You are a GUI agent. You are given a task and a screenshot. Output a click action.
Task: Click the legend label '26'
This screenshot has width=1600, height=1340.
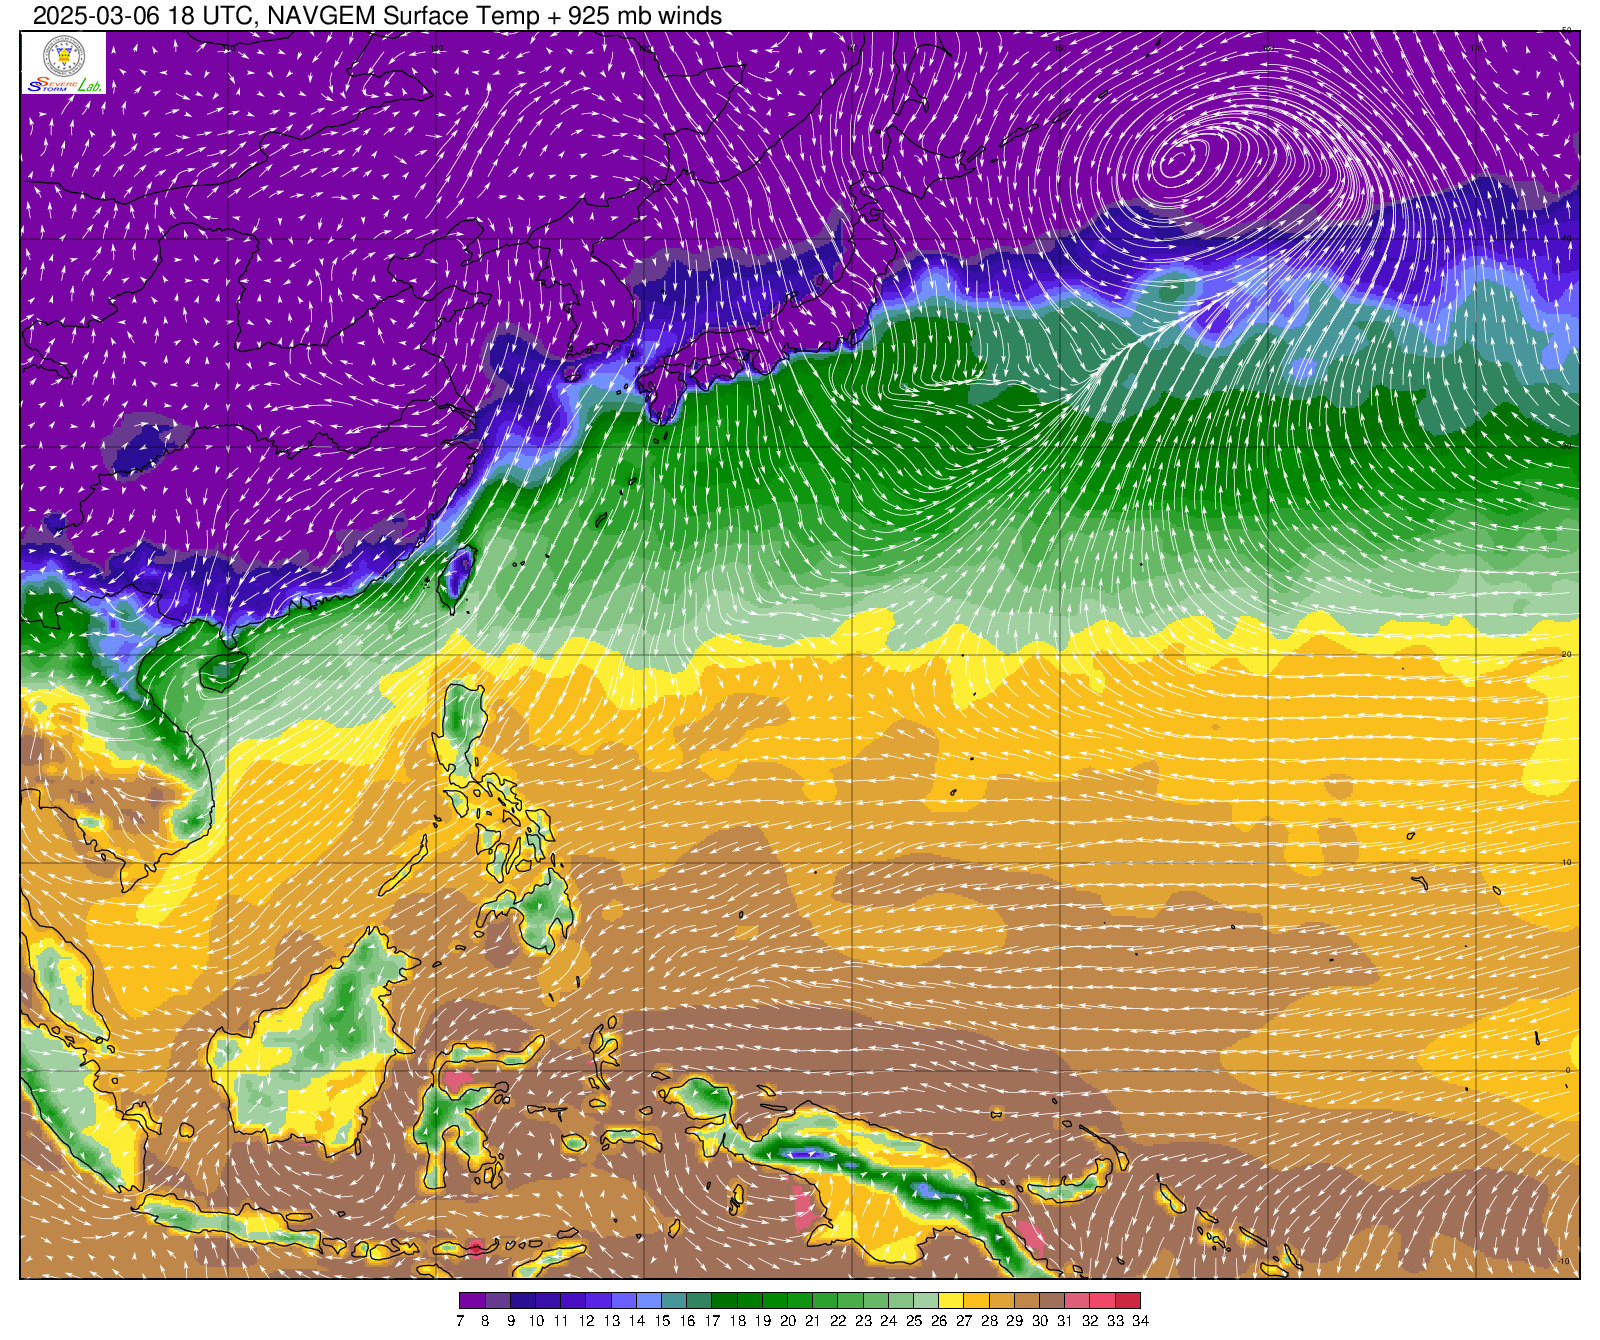coord(939,1321)
